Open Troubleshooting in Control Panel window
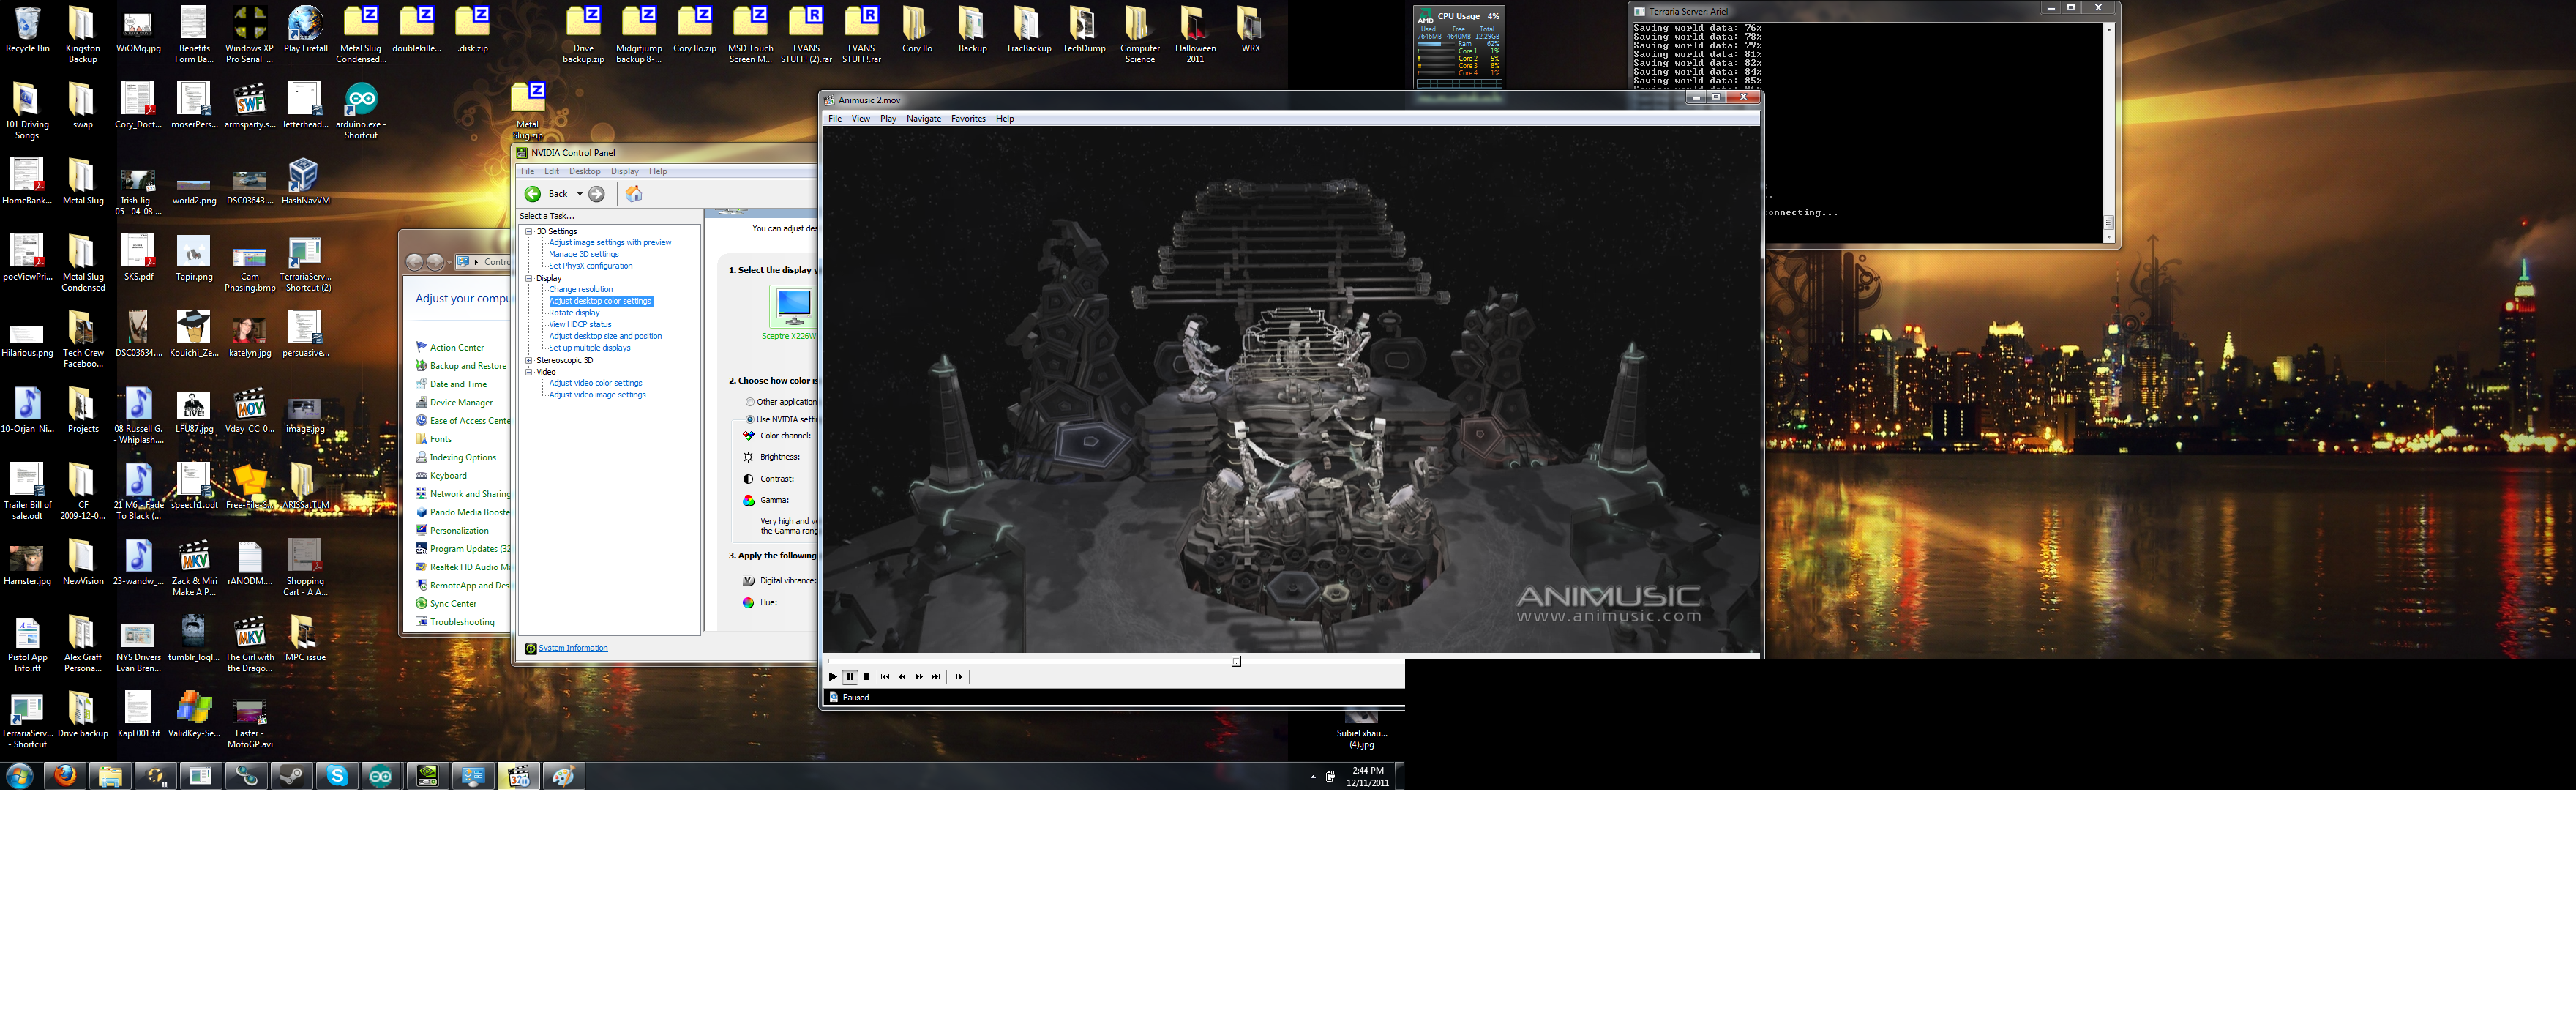This screenshot has width=2576, height=1013. pyautogui.click(x=462, y=622)
